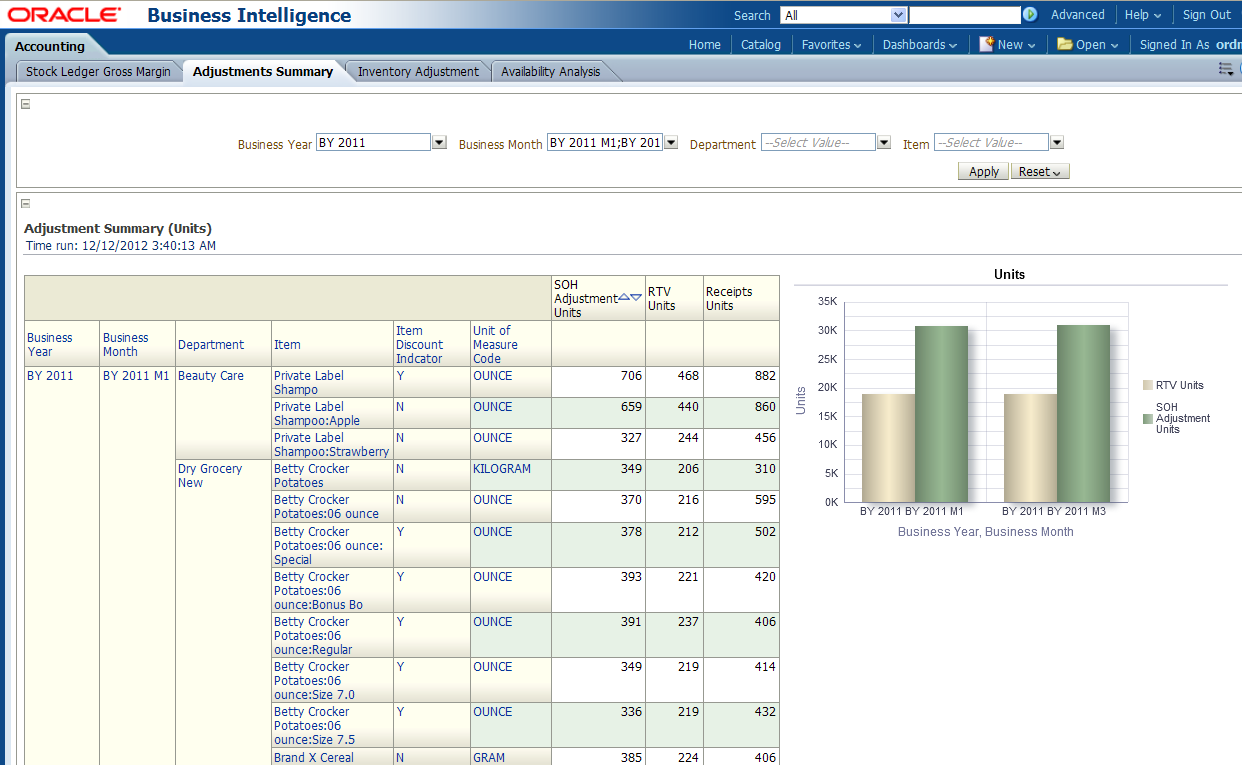Click the Open folder icon
1242x765 pixels.
coord(1064,44)
